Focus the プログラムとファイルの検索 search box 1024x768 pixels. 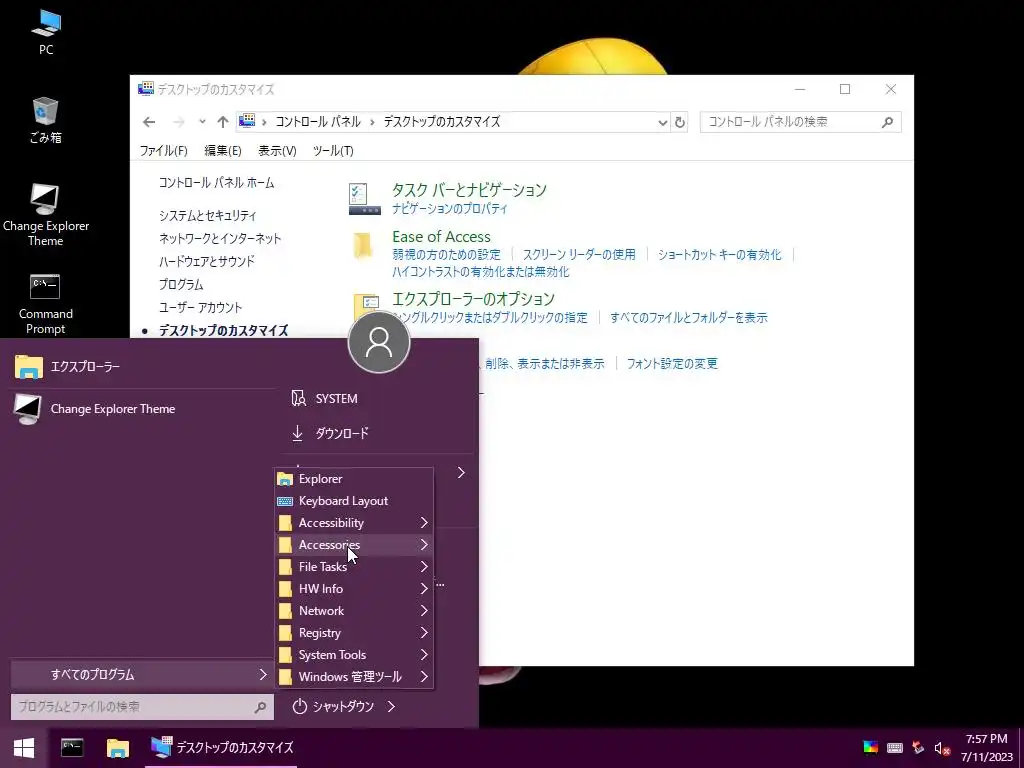[x=142, y=707]
